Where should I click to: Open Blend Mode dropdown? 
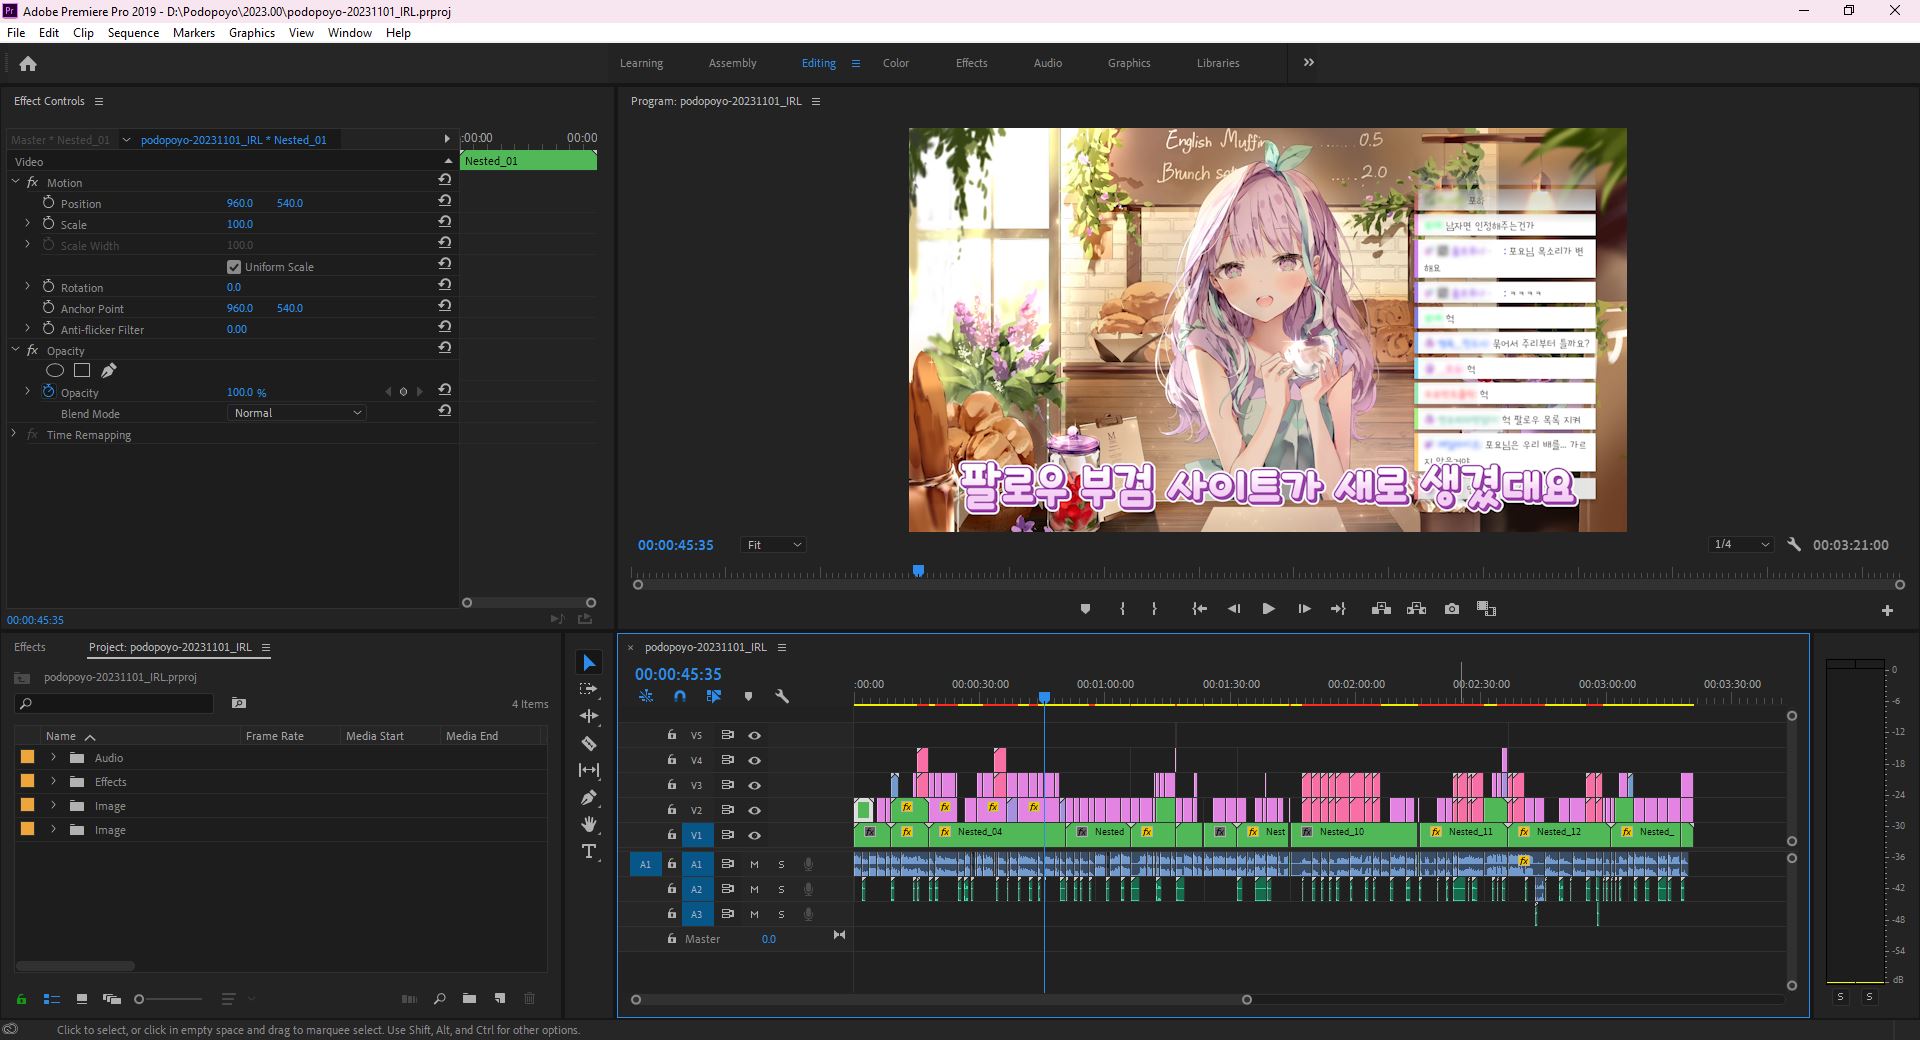(298, 413)
